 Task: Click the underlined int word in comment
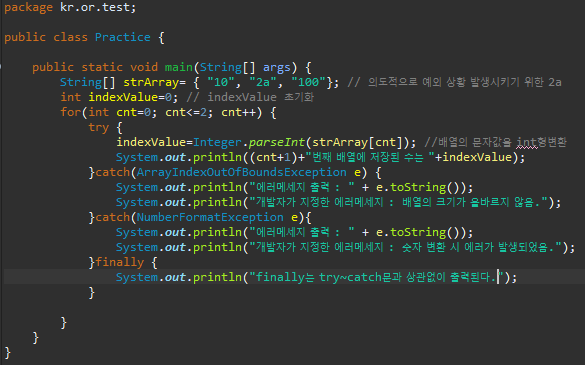tap(527, 142)
